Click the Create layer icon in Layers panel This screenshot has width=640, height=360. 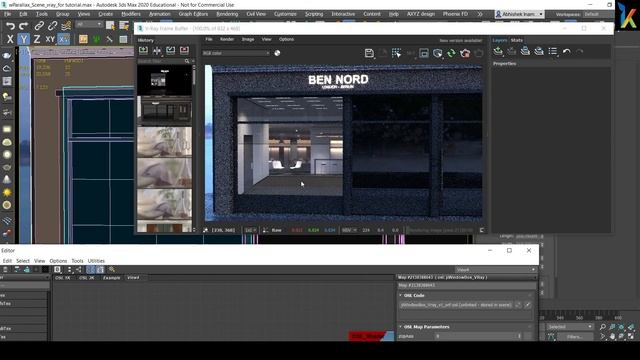(x=498, y=51)
